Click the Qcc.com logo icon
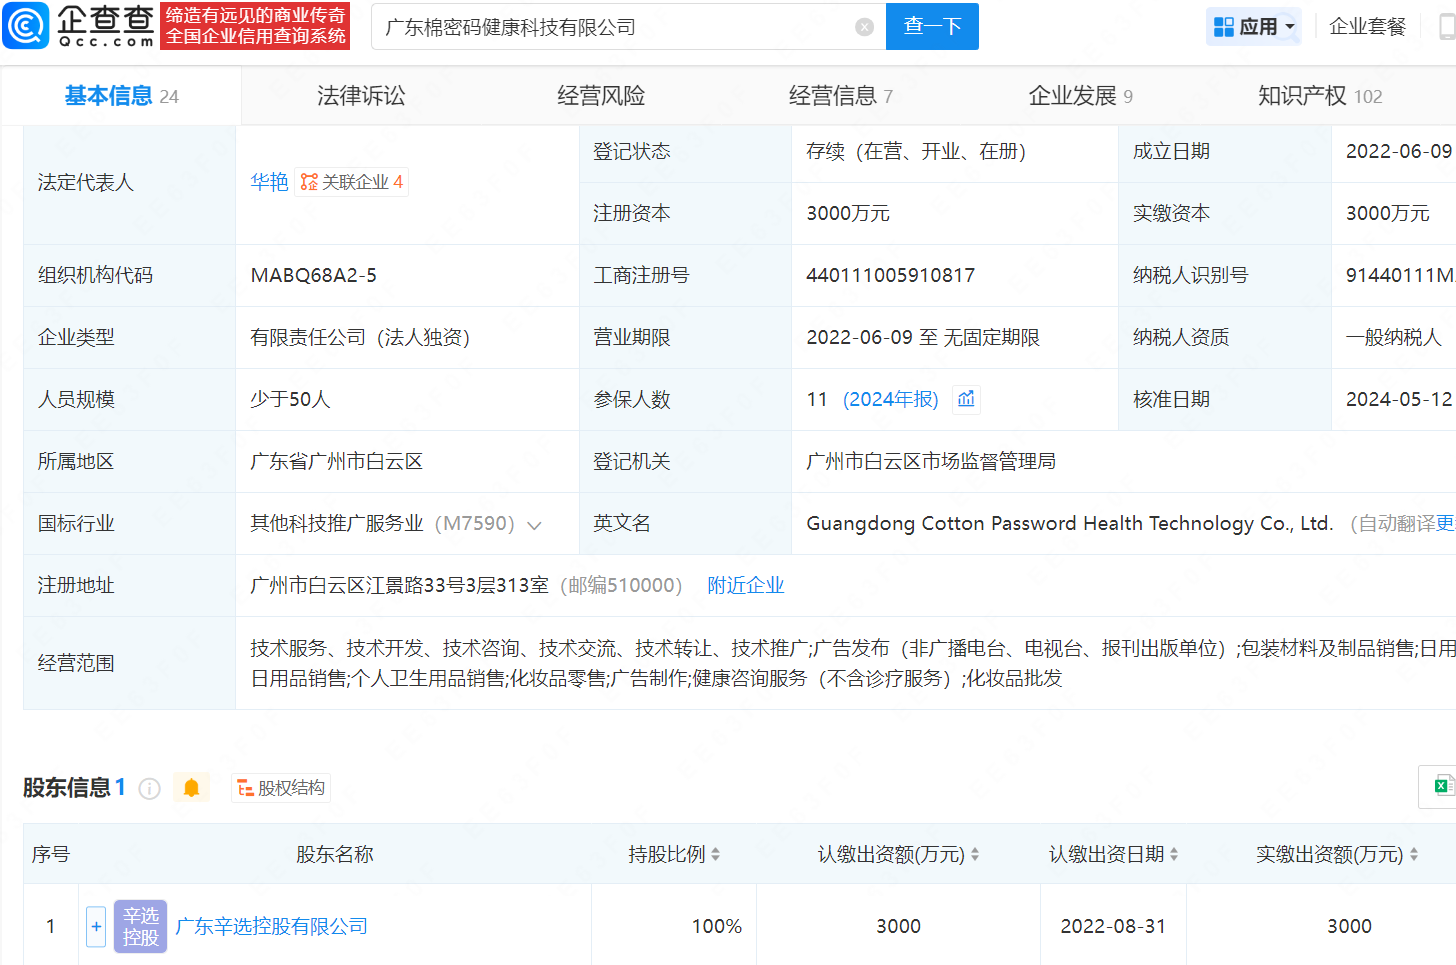The image size is (1456, 965). click(26, 26)
